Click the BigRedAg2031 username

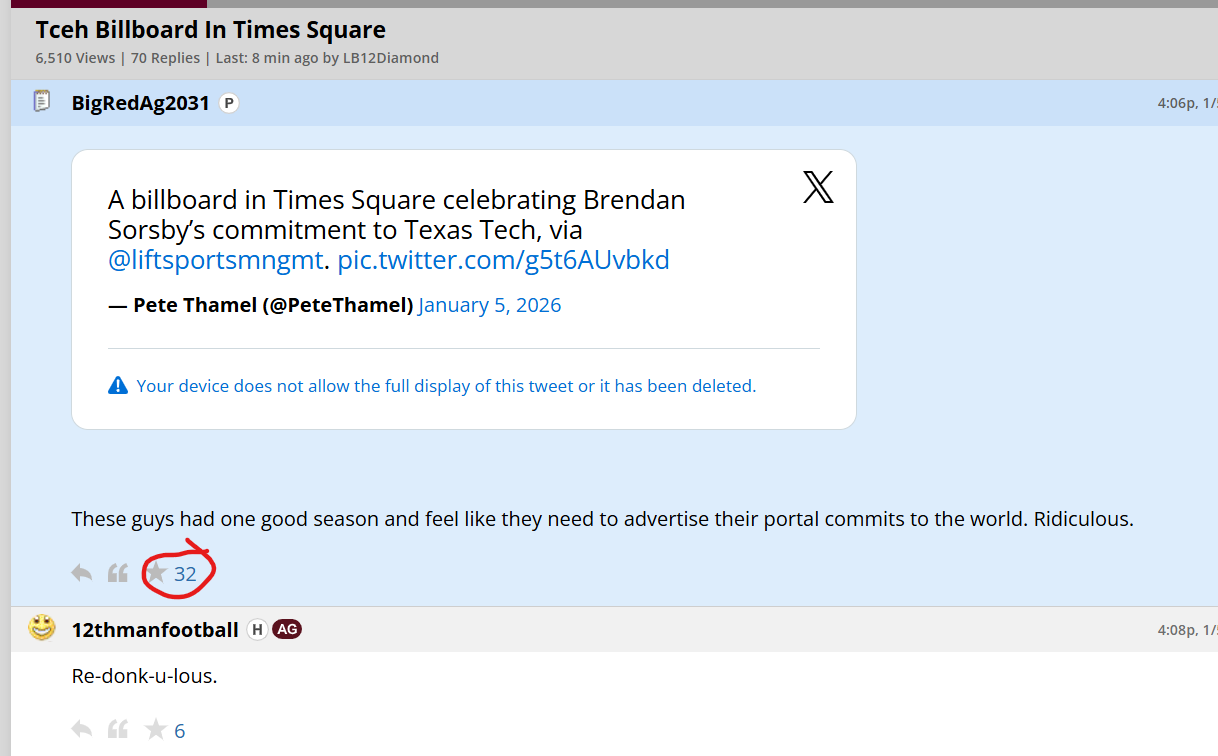tap(141, 103)
